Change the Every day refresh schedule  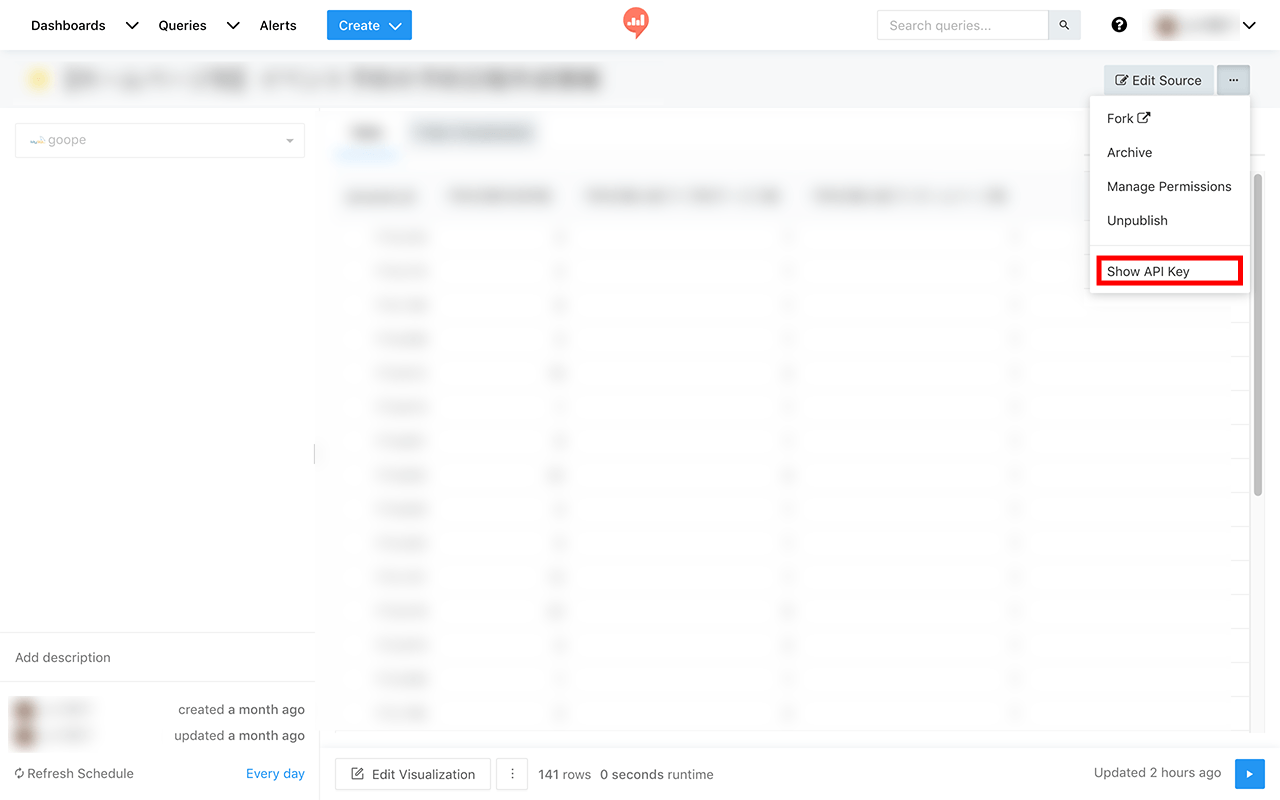pos(275,773)
